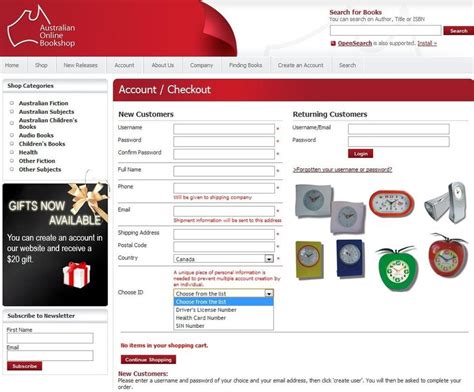
Task: Follow the OpenSearch link
Action: 355,43
